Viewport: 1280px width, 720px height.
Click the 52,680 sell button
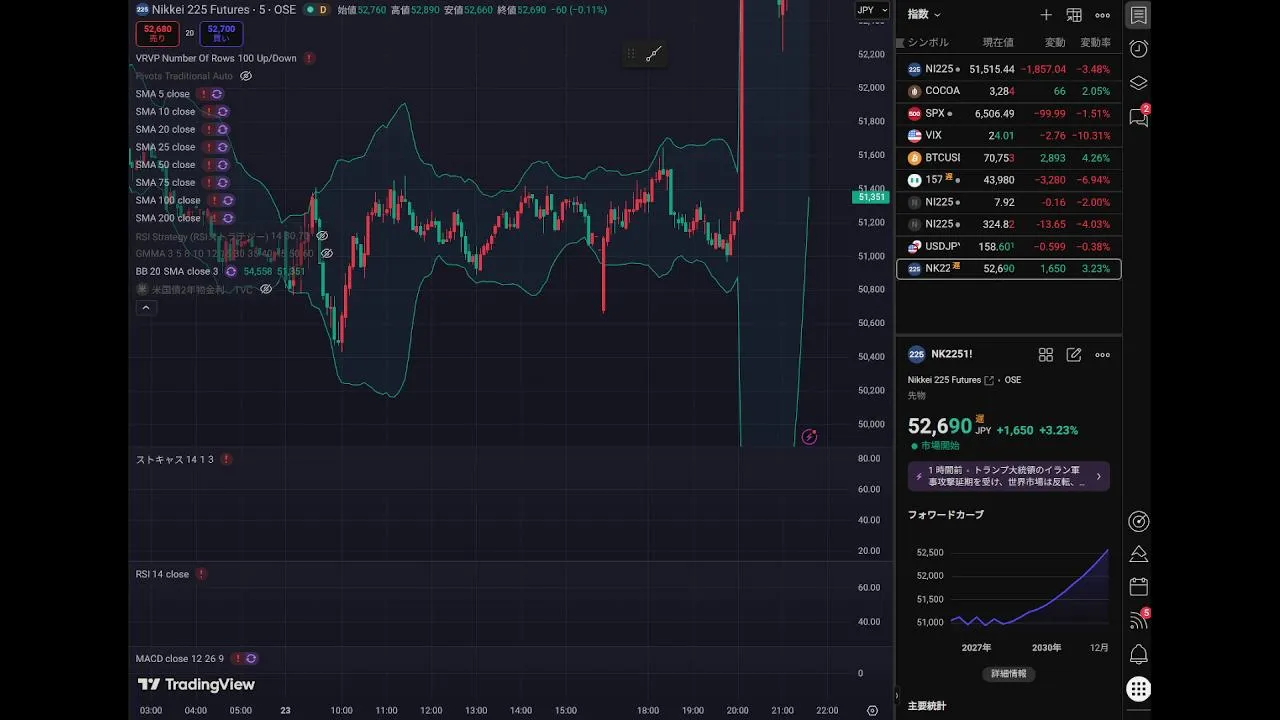click(x=158, y=34)
